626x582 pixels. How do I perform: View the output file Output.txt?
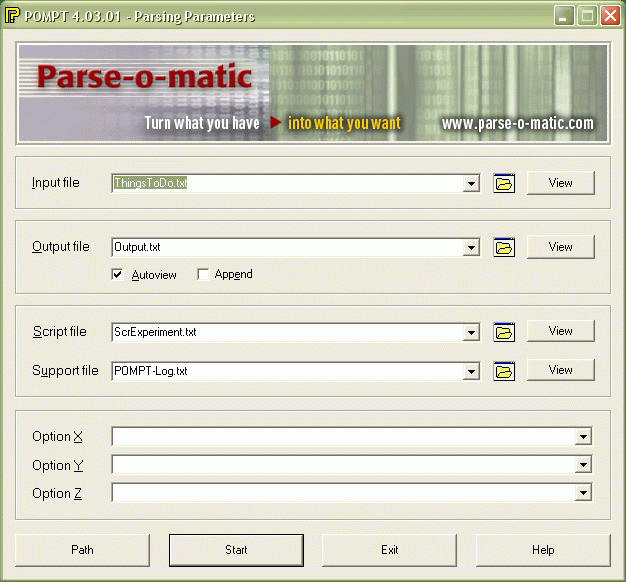pyautogui.click(x=561, y=247)
